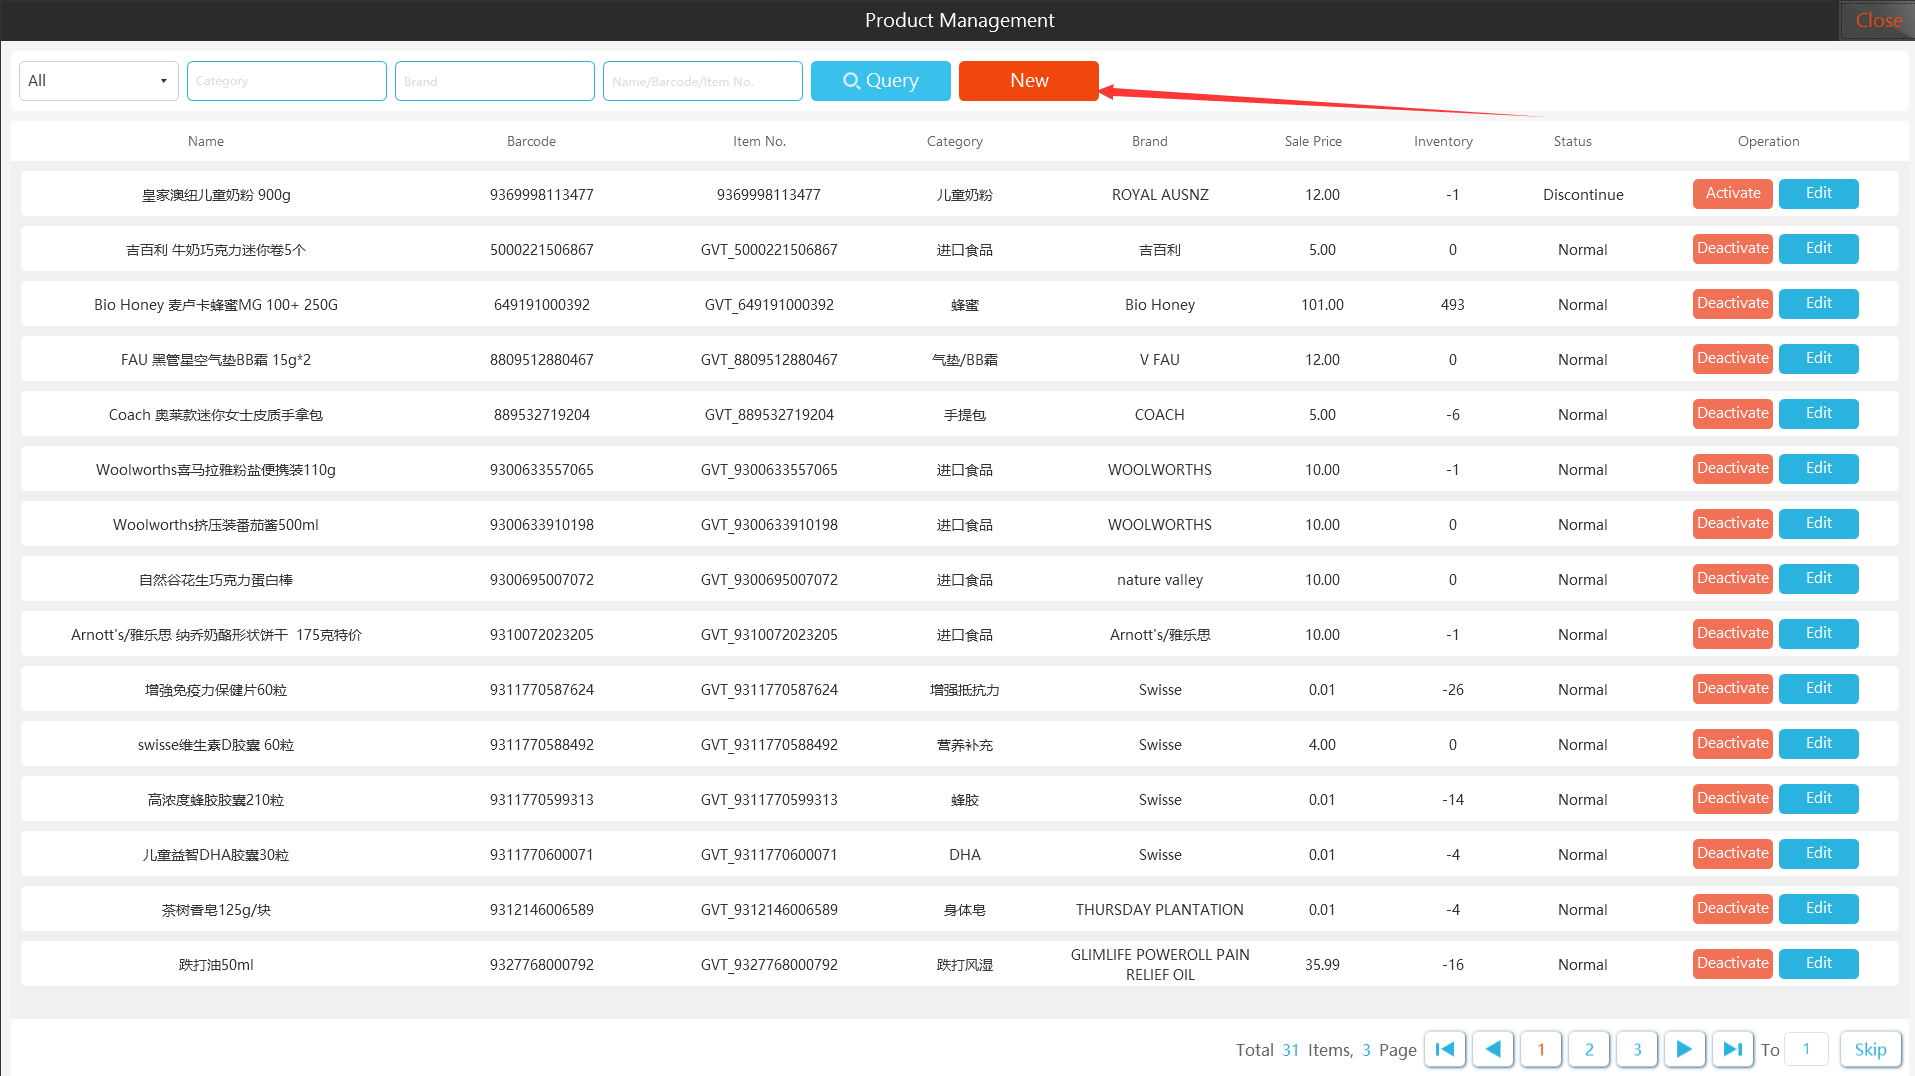Edit the THURSDAY PLANTATION soap product
This screenshot has width=1915, height=1076.
(x=1818, y=909)
